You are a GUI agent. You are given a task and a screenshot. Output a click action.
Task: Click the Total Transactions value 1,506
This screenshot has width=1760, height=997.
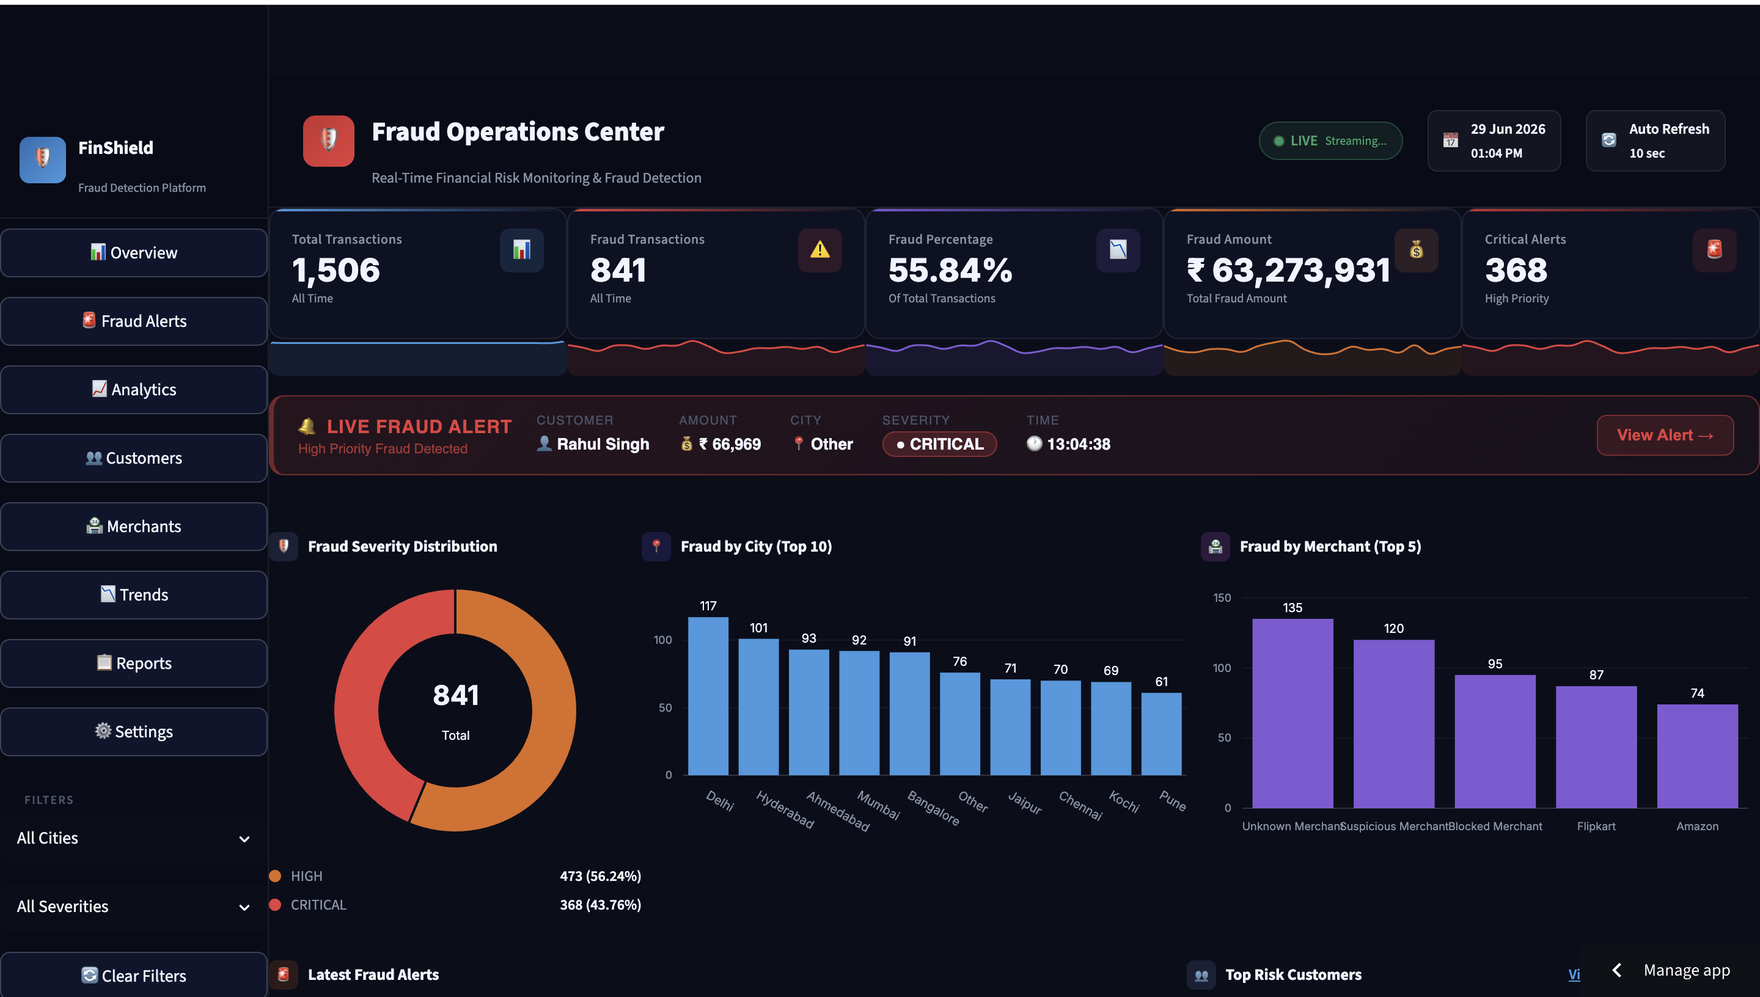tap(336, 270)
